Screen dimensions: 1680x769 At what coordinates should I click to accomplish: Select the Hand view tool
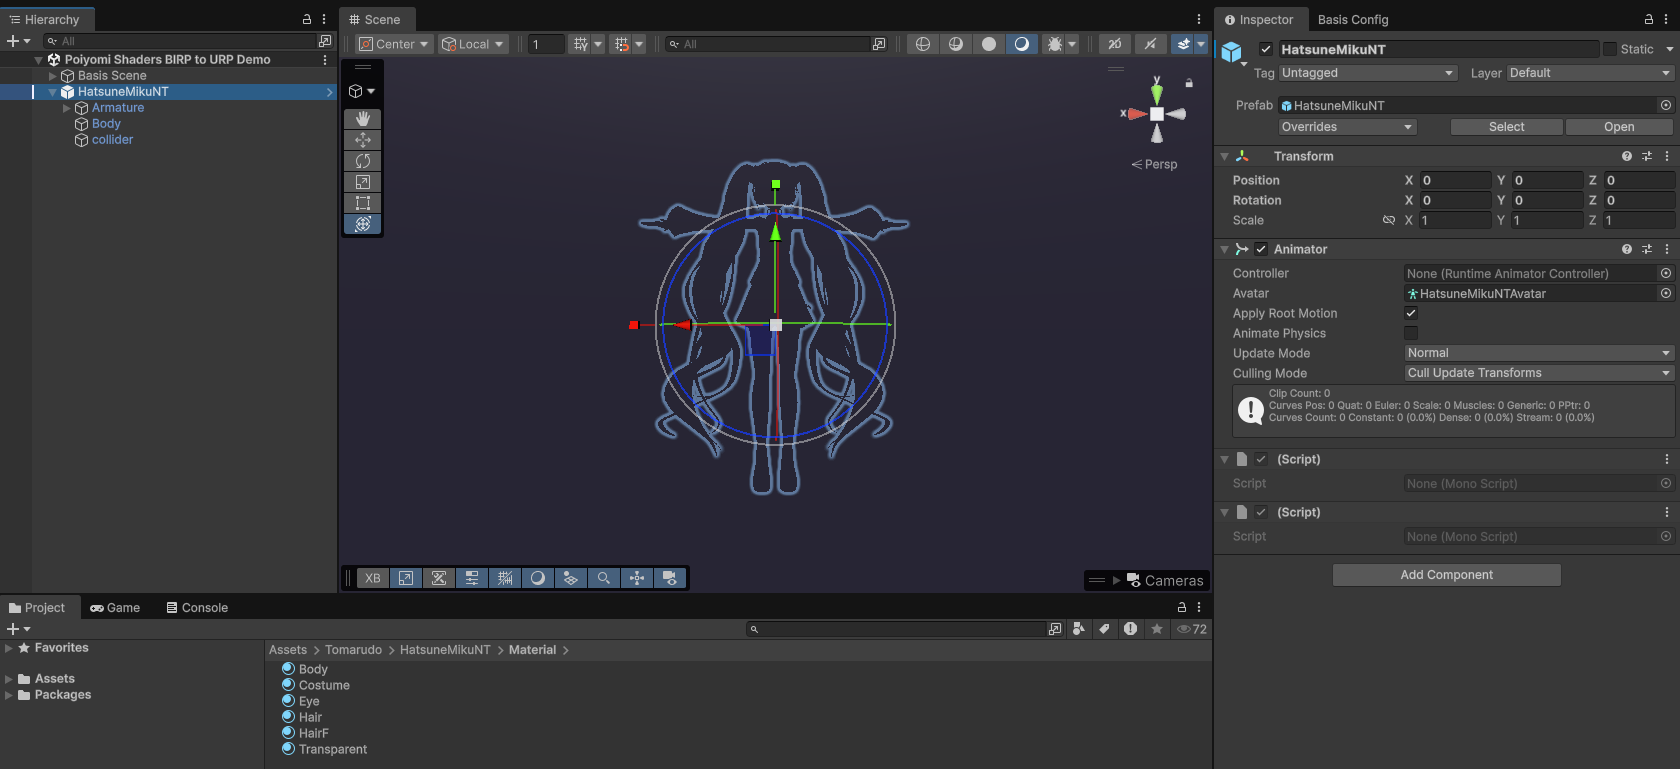tap(363, 118)
